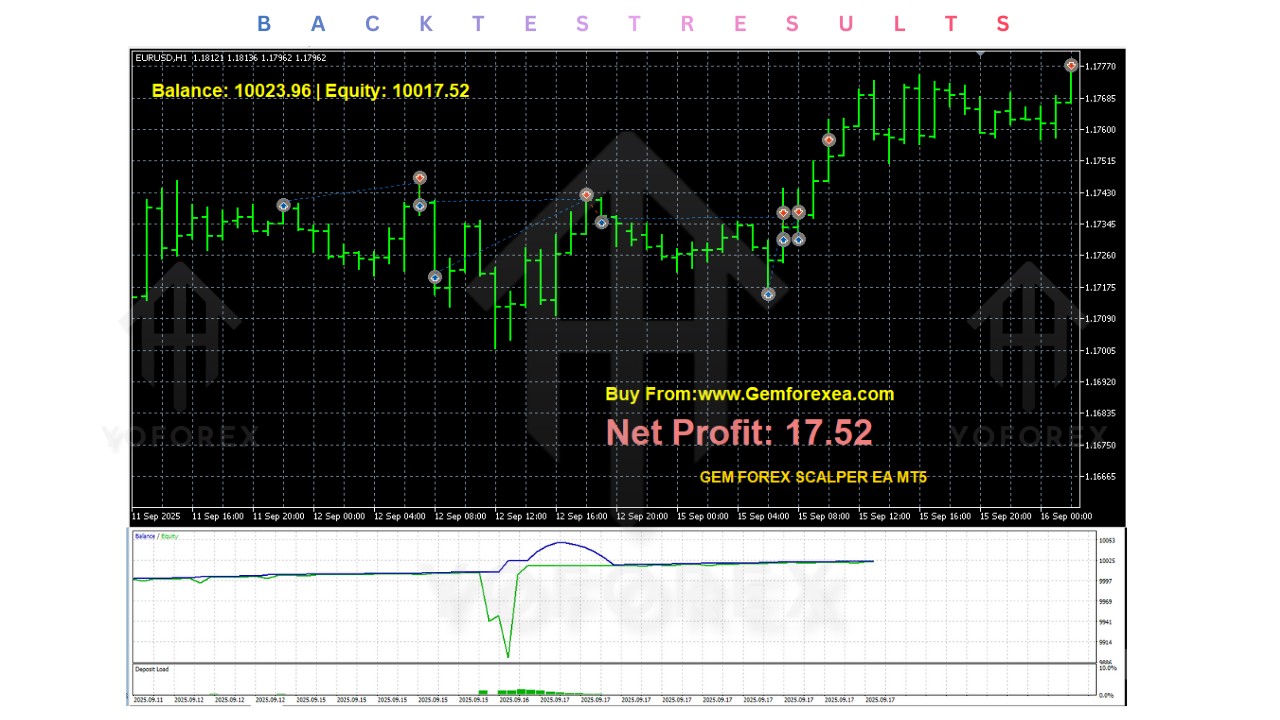Click the green deposit load bar near 2025.09.16
Image resolution: width=1280 pixels, height=720 pixels.
520,690
